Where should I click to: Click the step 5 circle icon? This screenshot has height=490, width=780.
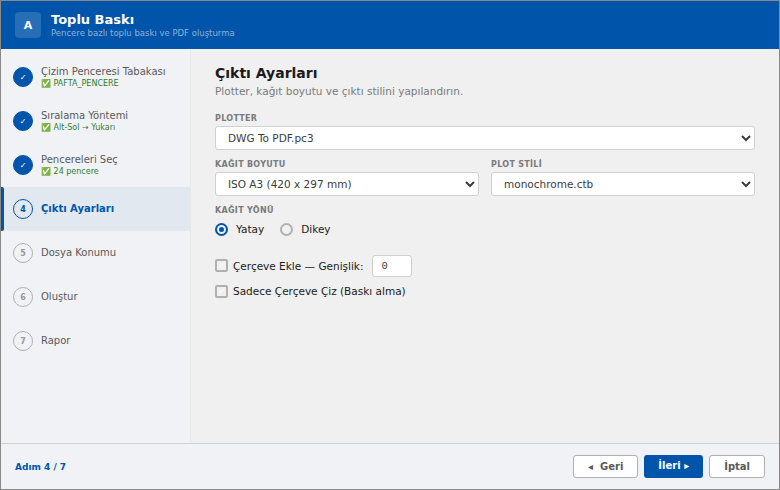(x=23, y=253)
